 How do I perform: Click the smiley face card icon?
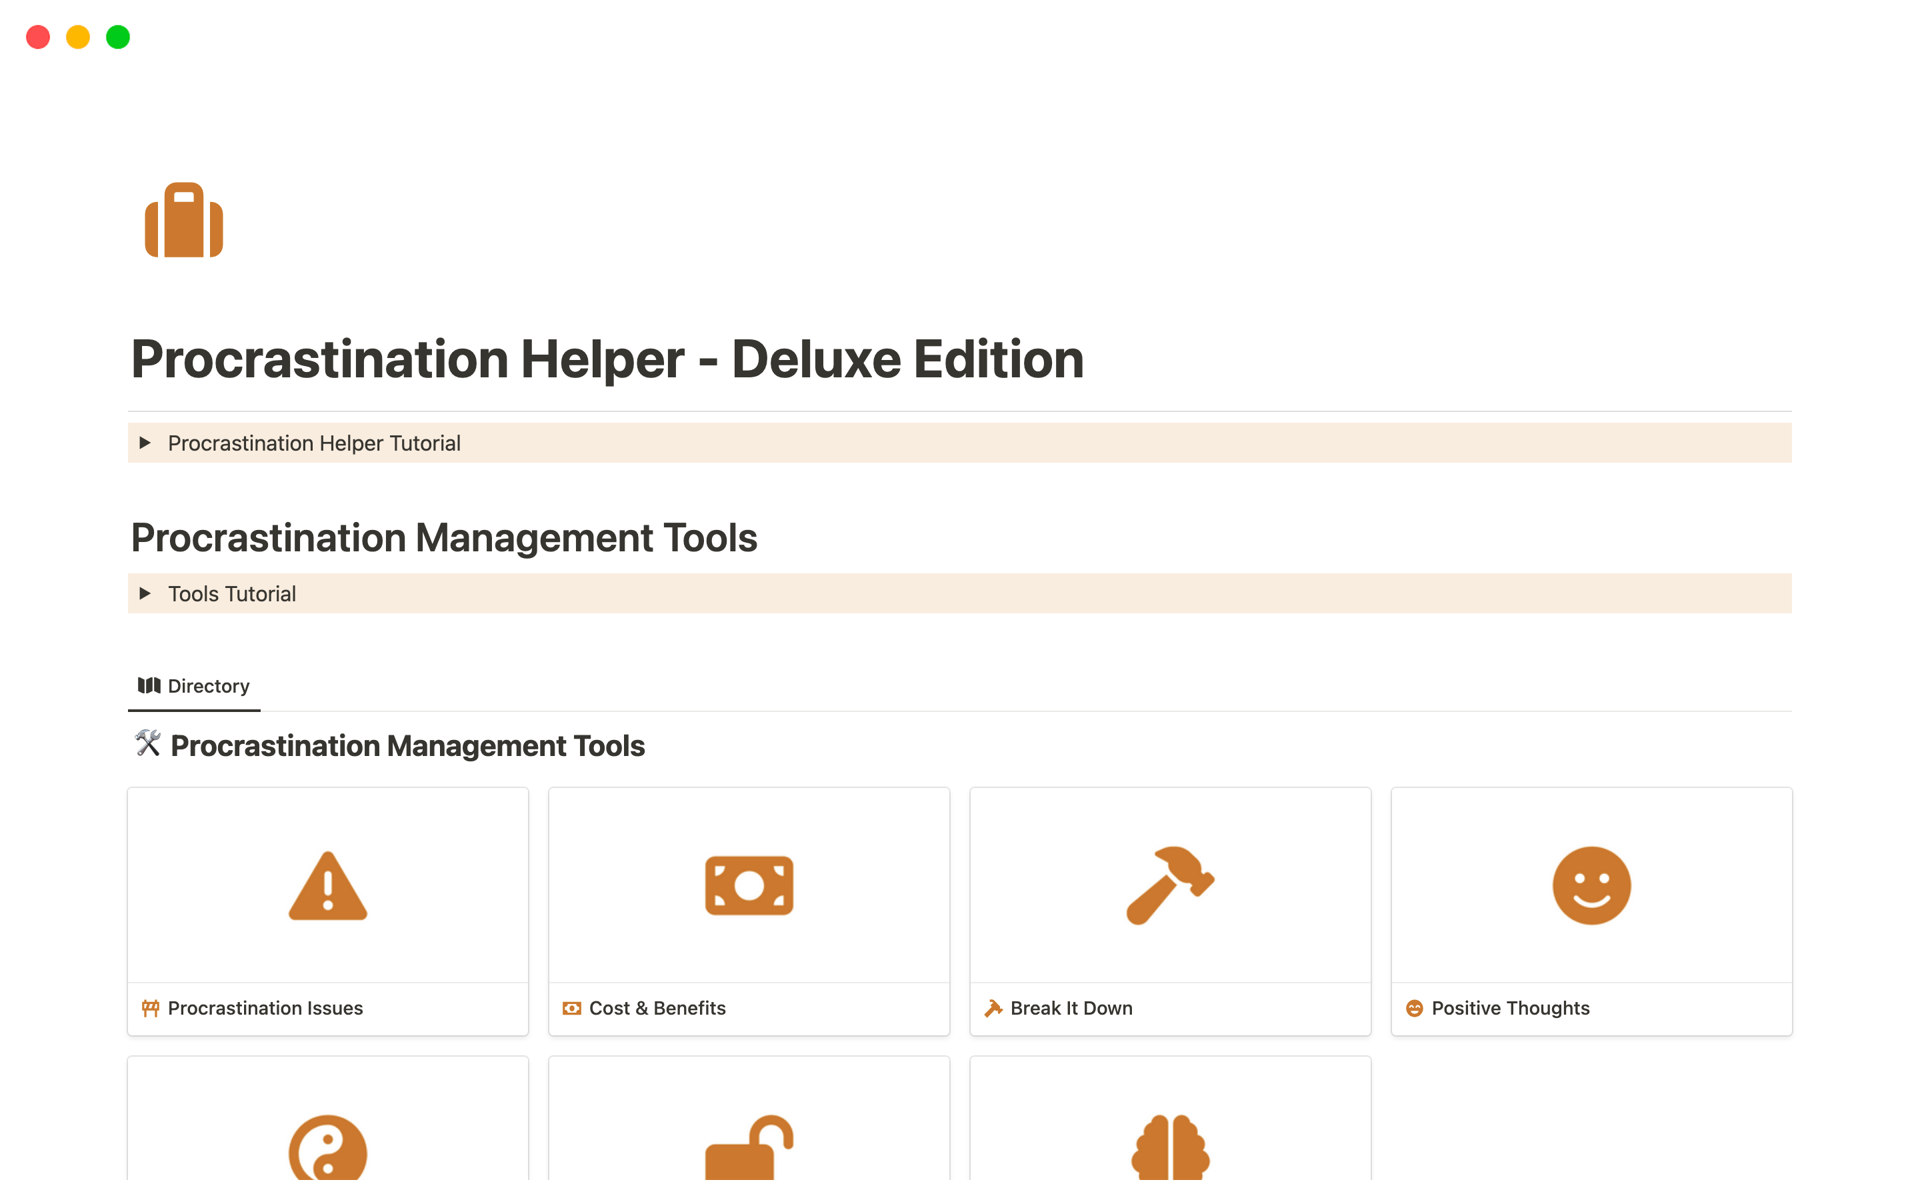[x=1591, y=886]
